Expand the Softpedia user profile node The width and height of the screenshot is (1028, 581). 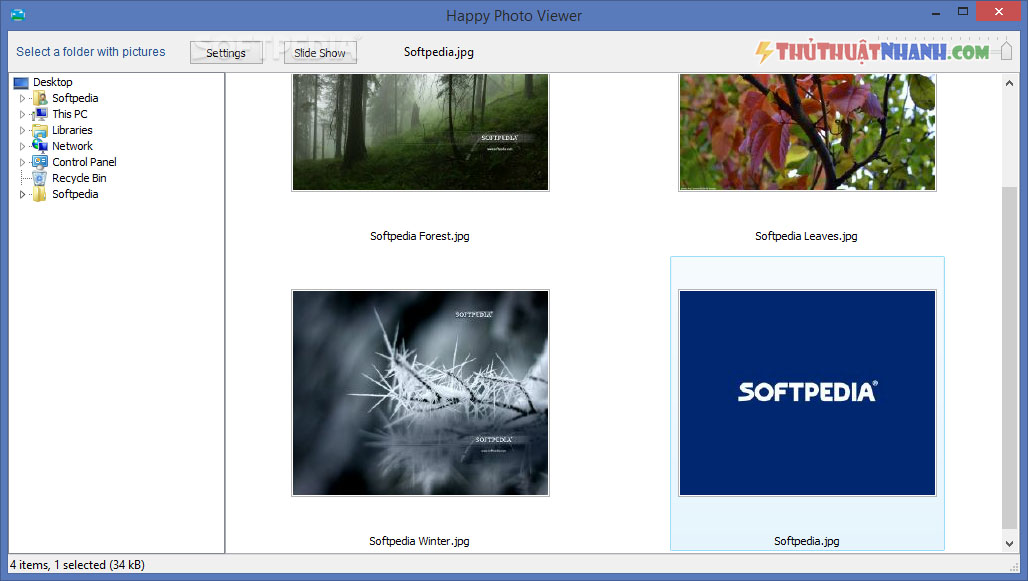tap(22, 98)
